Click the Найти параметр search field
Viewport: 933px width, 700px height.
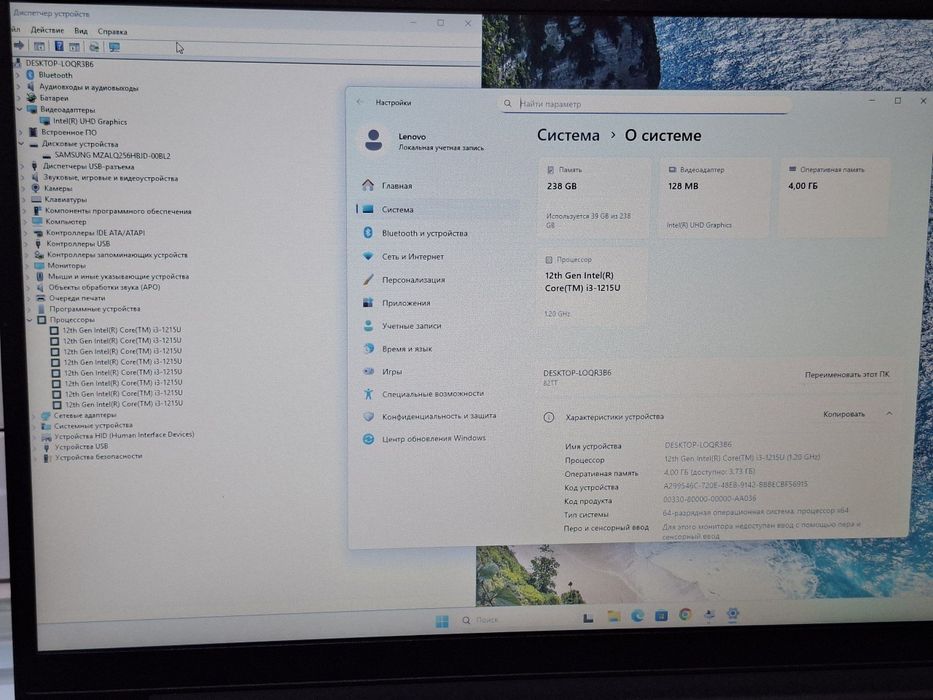646,104
